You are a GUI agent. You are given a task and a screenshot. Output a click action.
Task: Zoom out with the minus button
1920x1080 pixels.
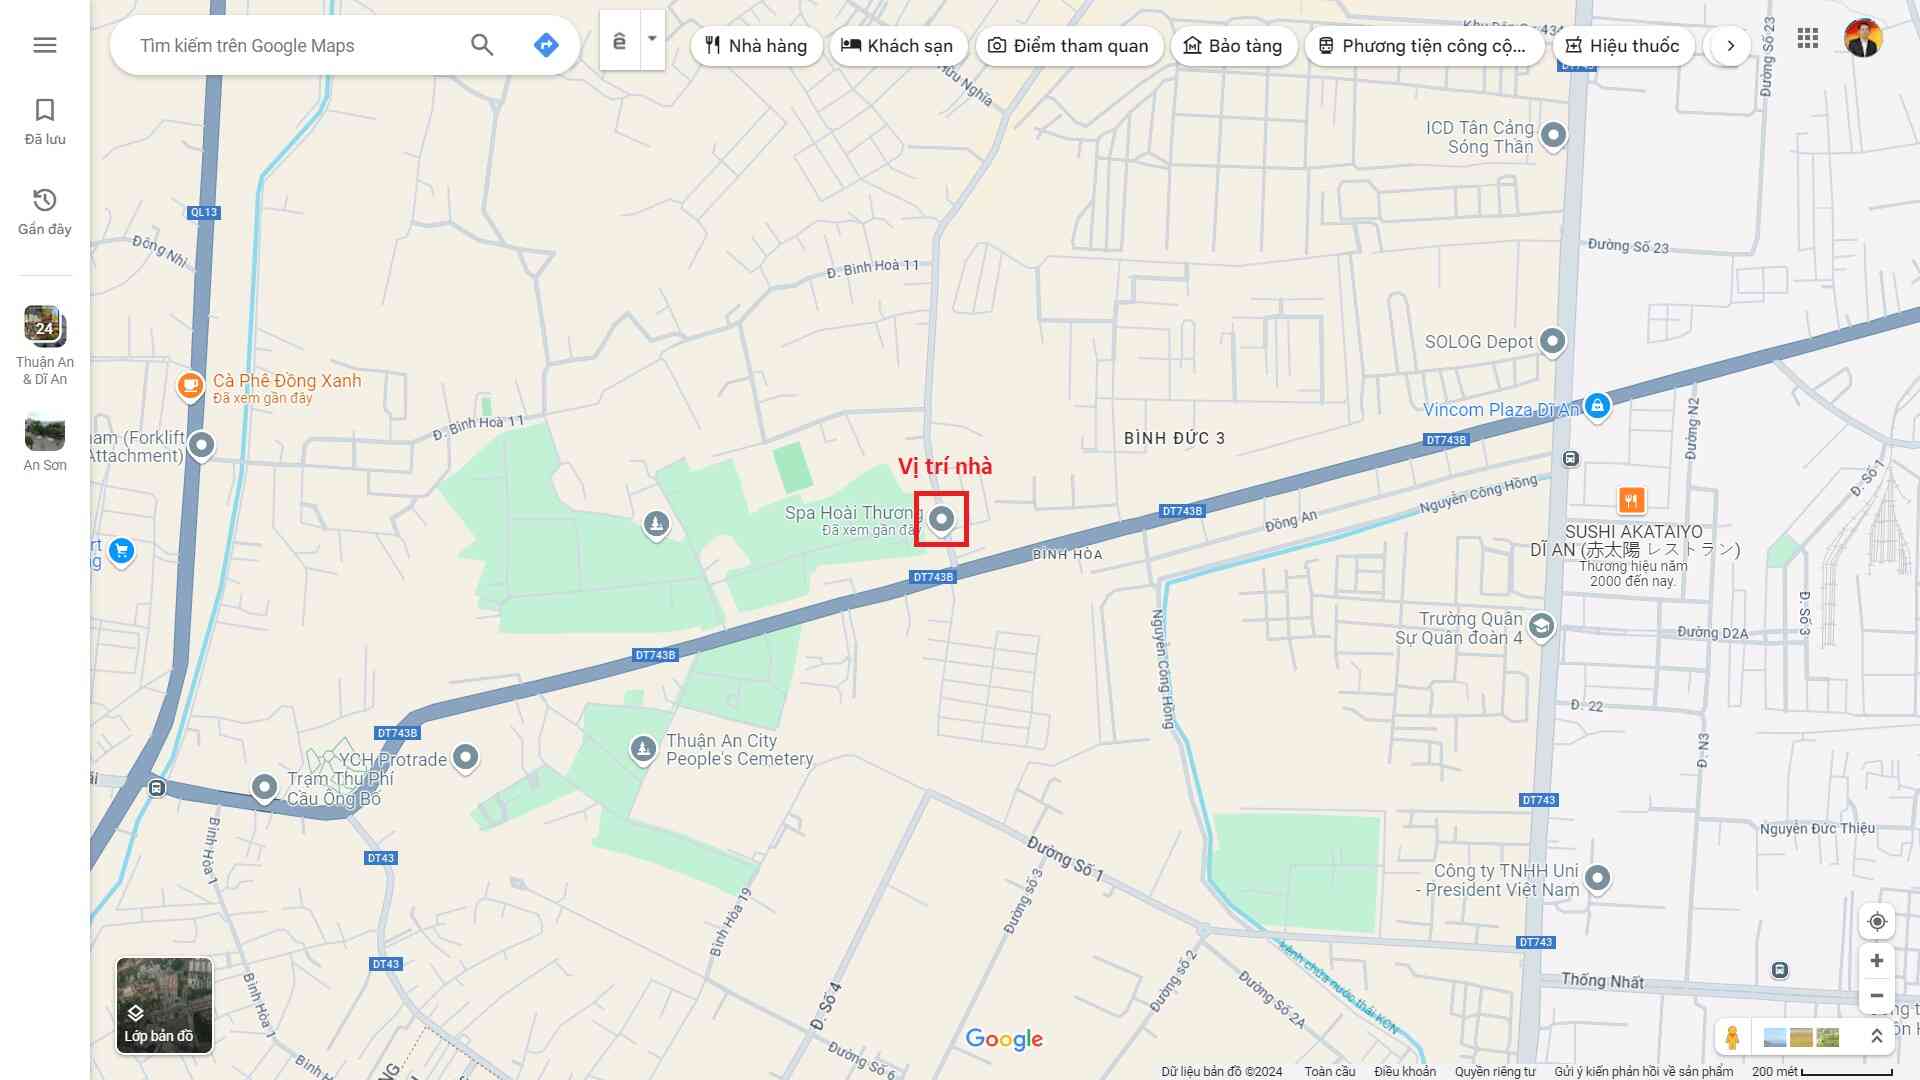[x=1877, y=996]
